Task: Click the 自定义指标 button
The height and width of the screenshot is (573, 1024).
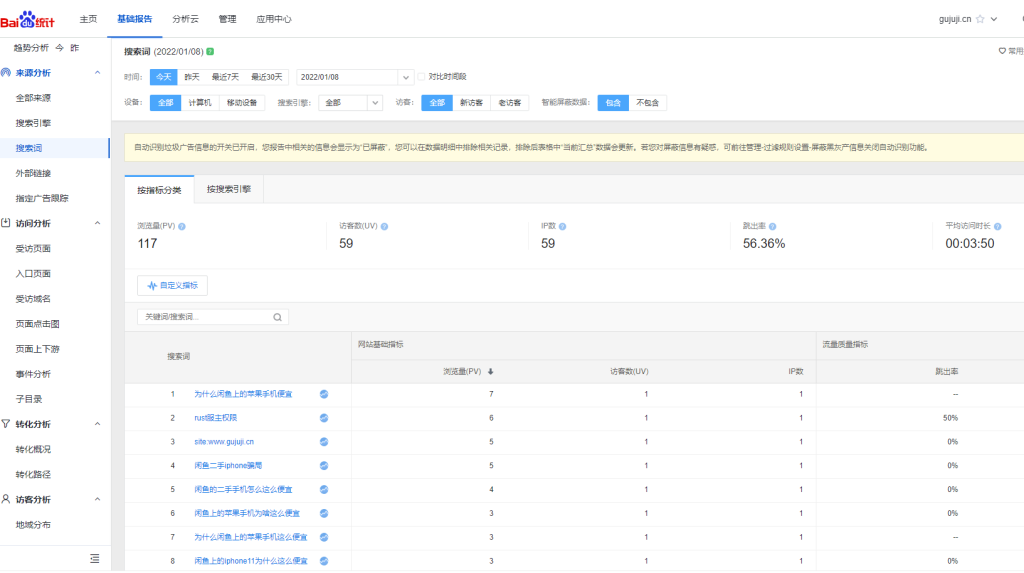Action: 172,286
